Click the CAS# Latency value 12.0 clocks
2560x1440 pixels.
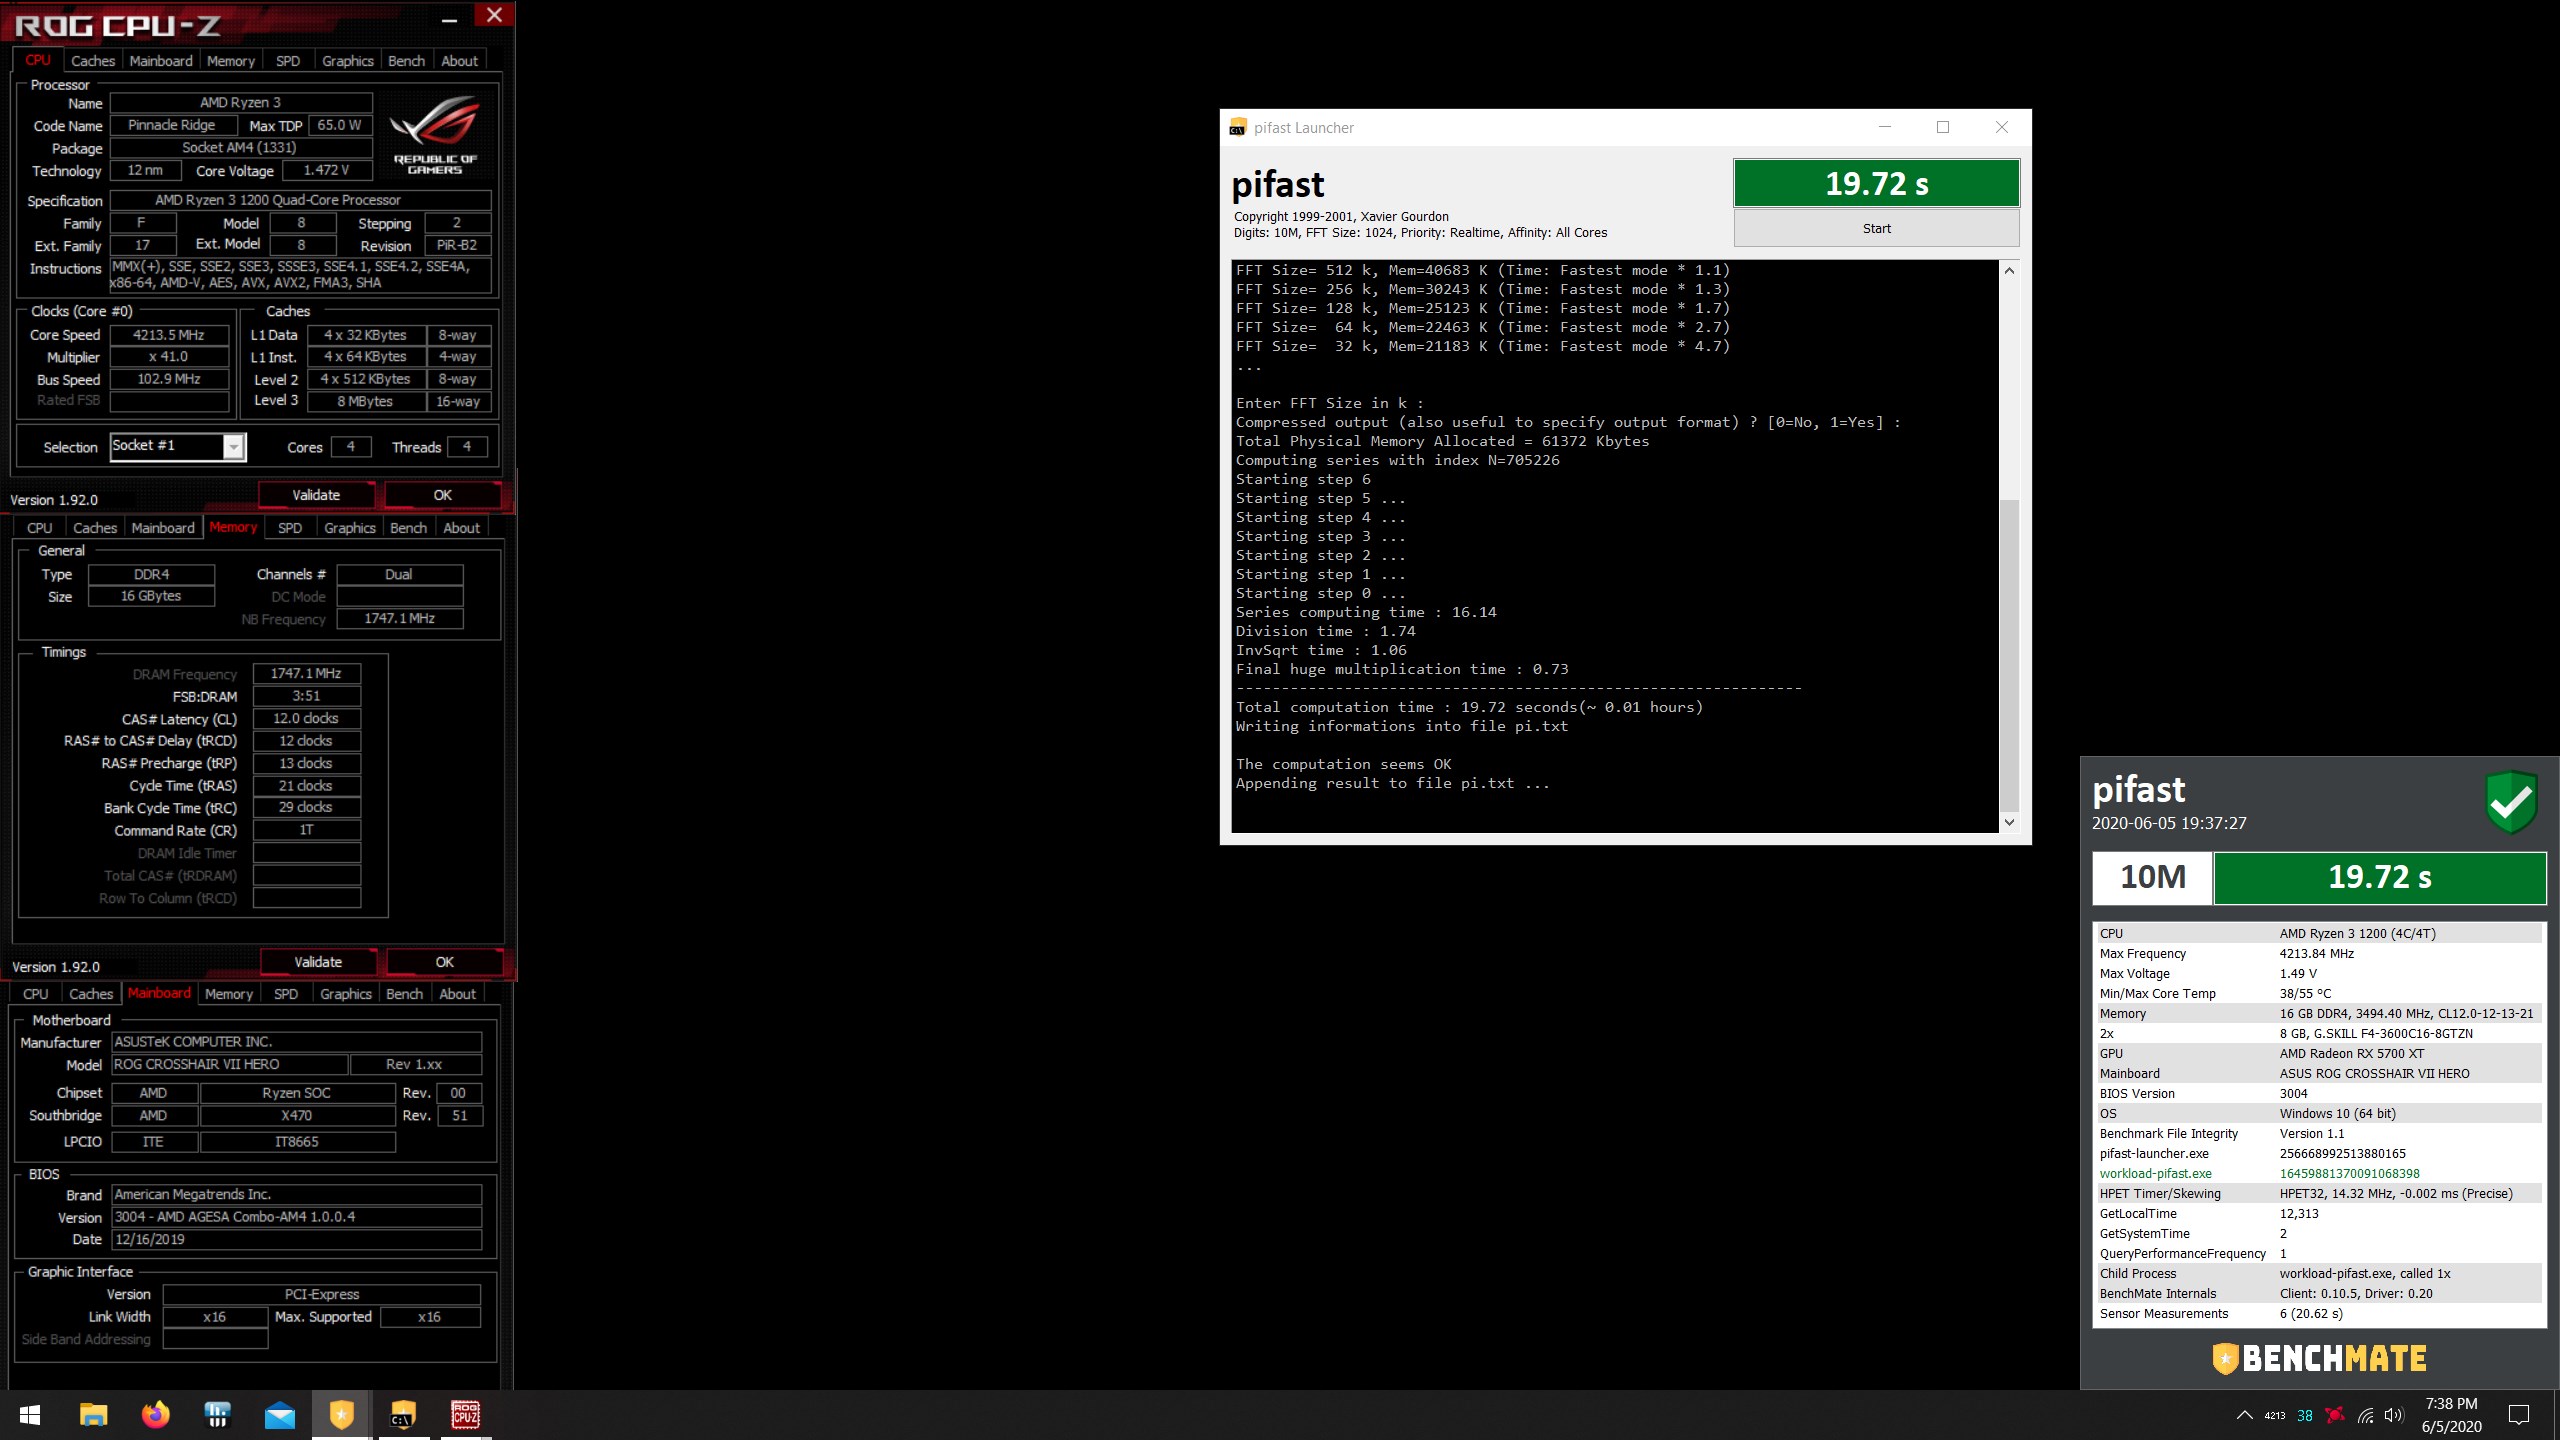(306, 719)
